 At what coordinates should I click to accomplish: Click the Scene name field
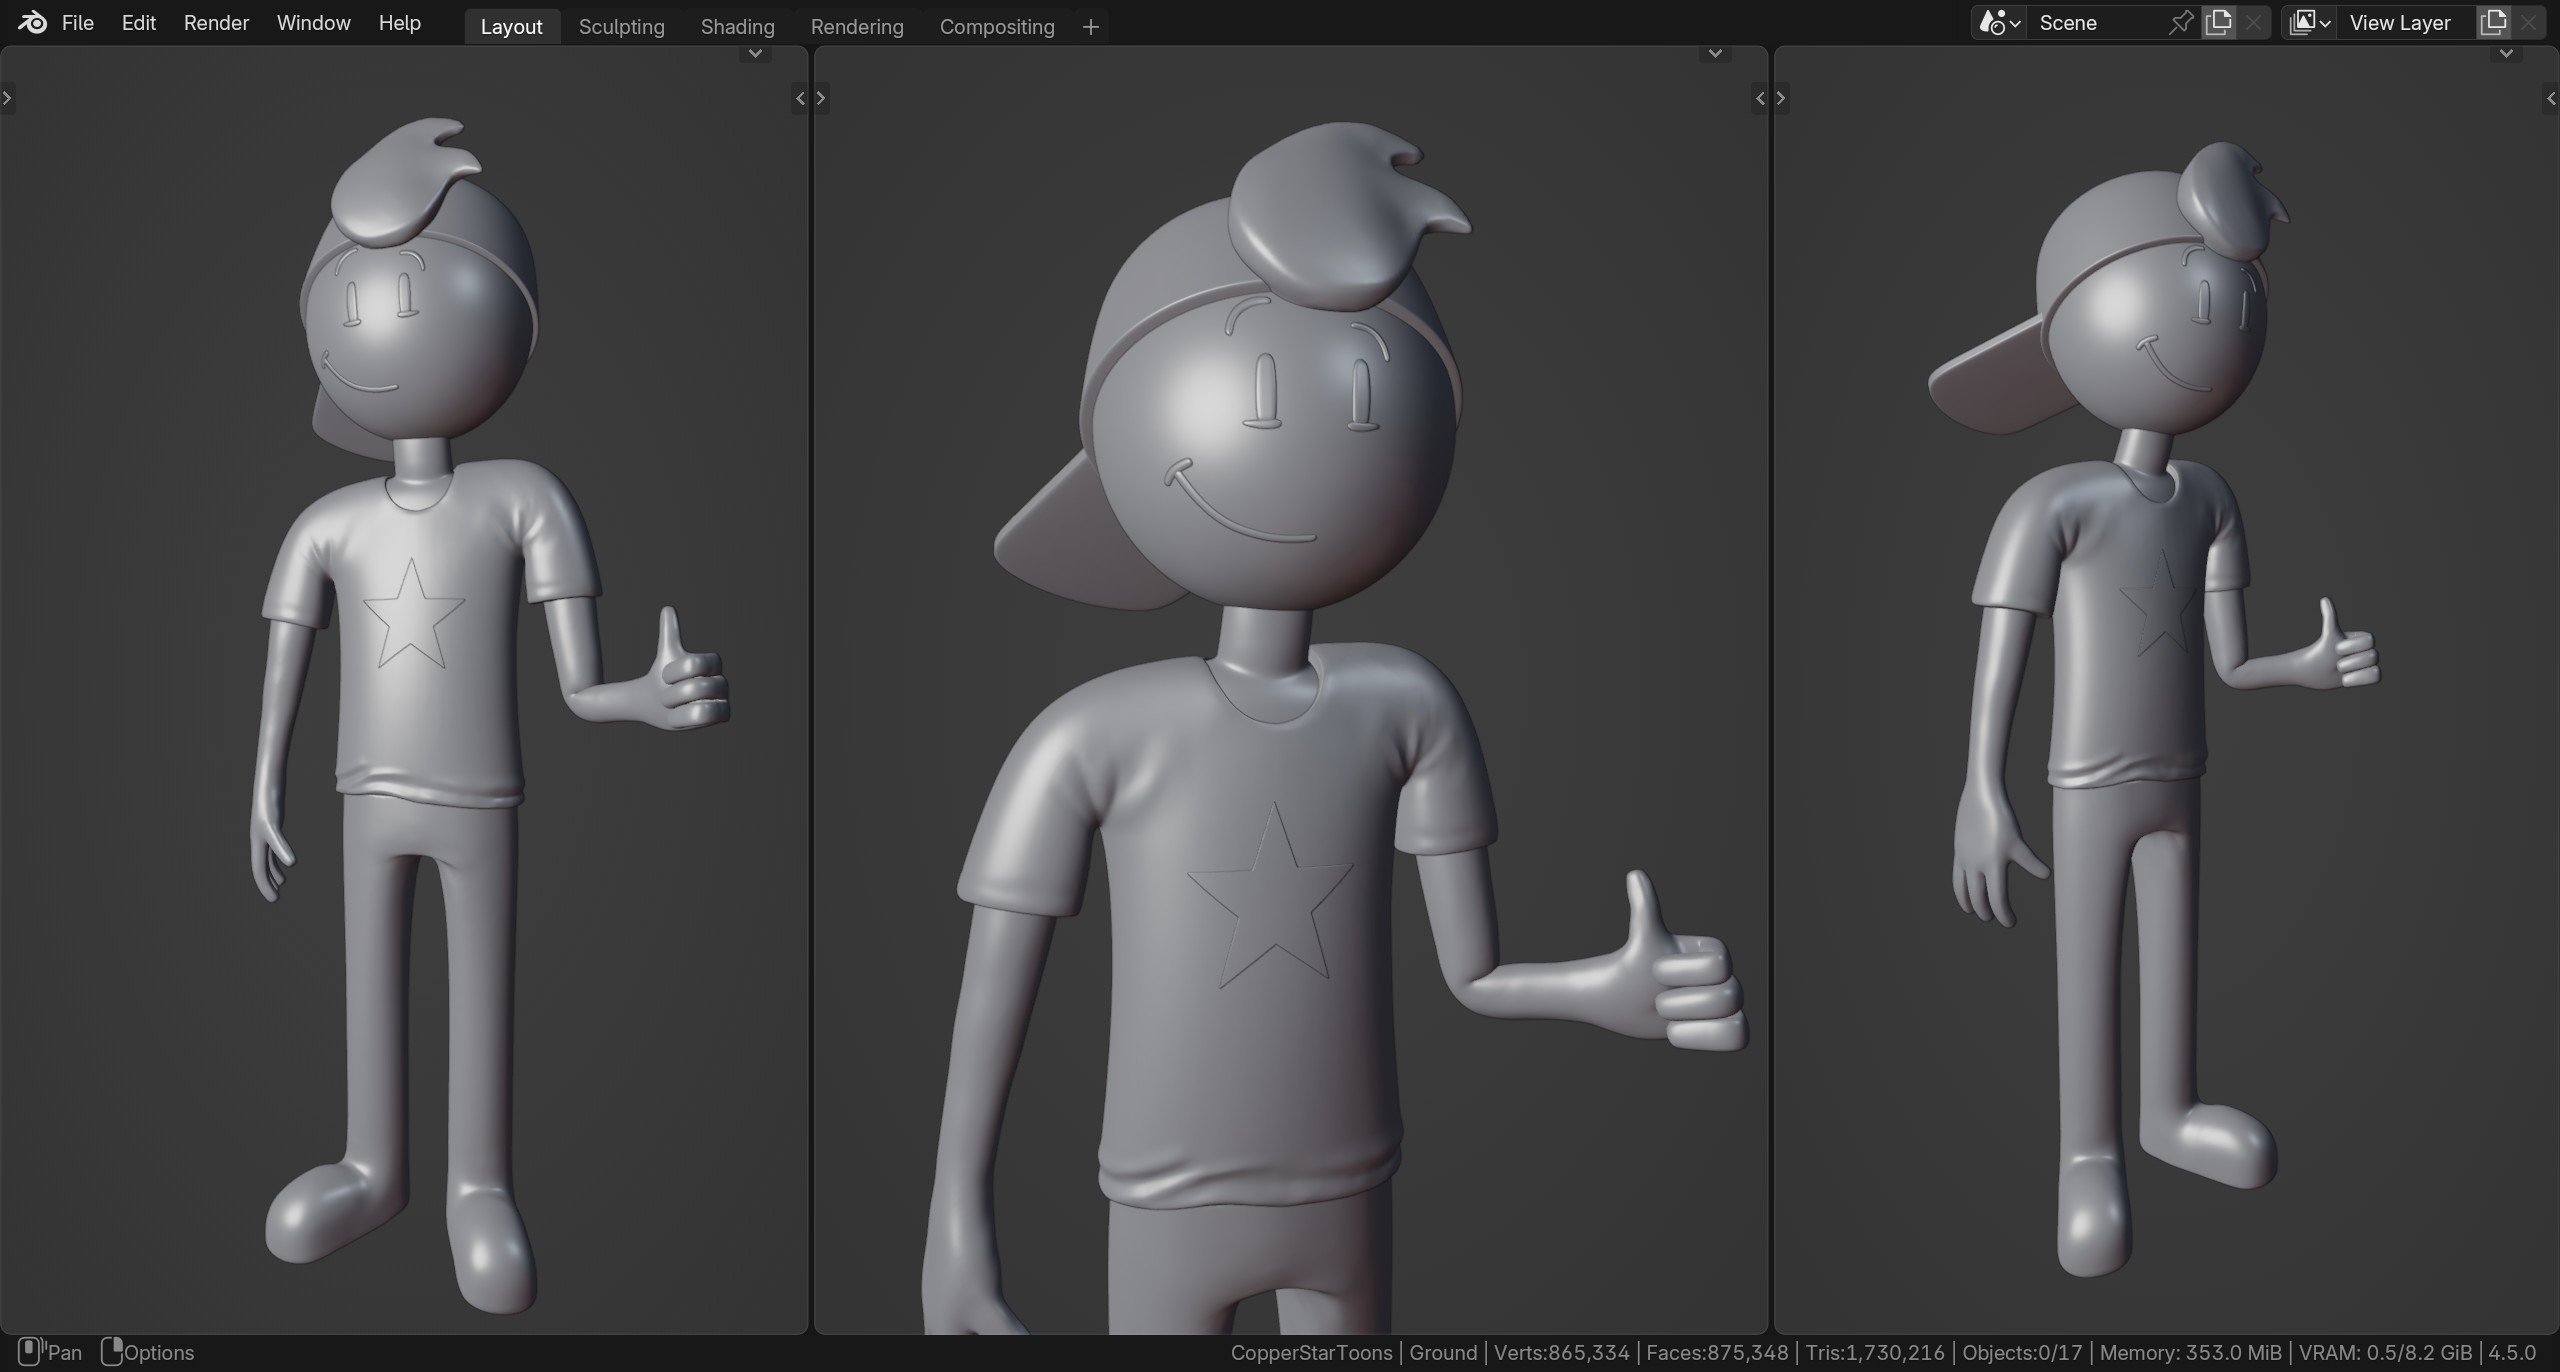coord(2096,23)
